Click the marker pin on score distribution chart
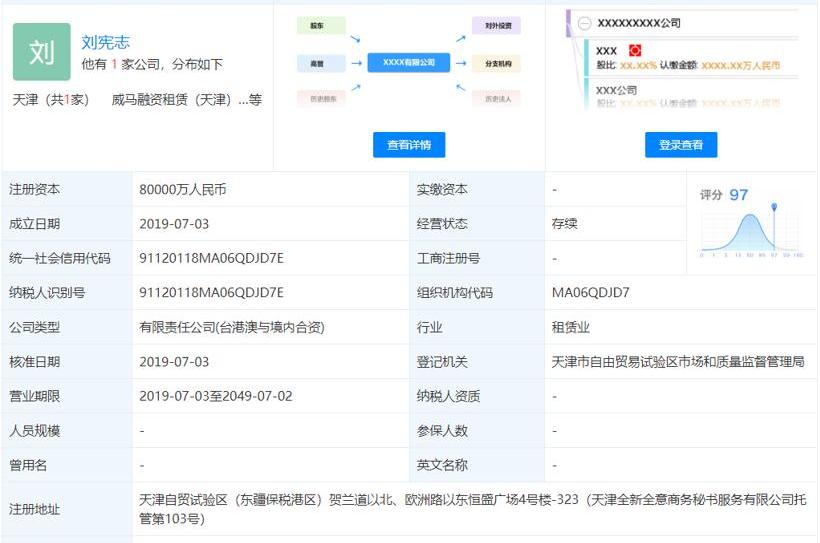The height and width of the screenshot is (543, 820). pos(774,207)
